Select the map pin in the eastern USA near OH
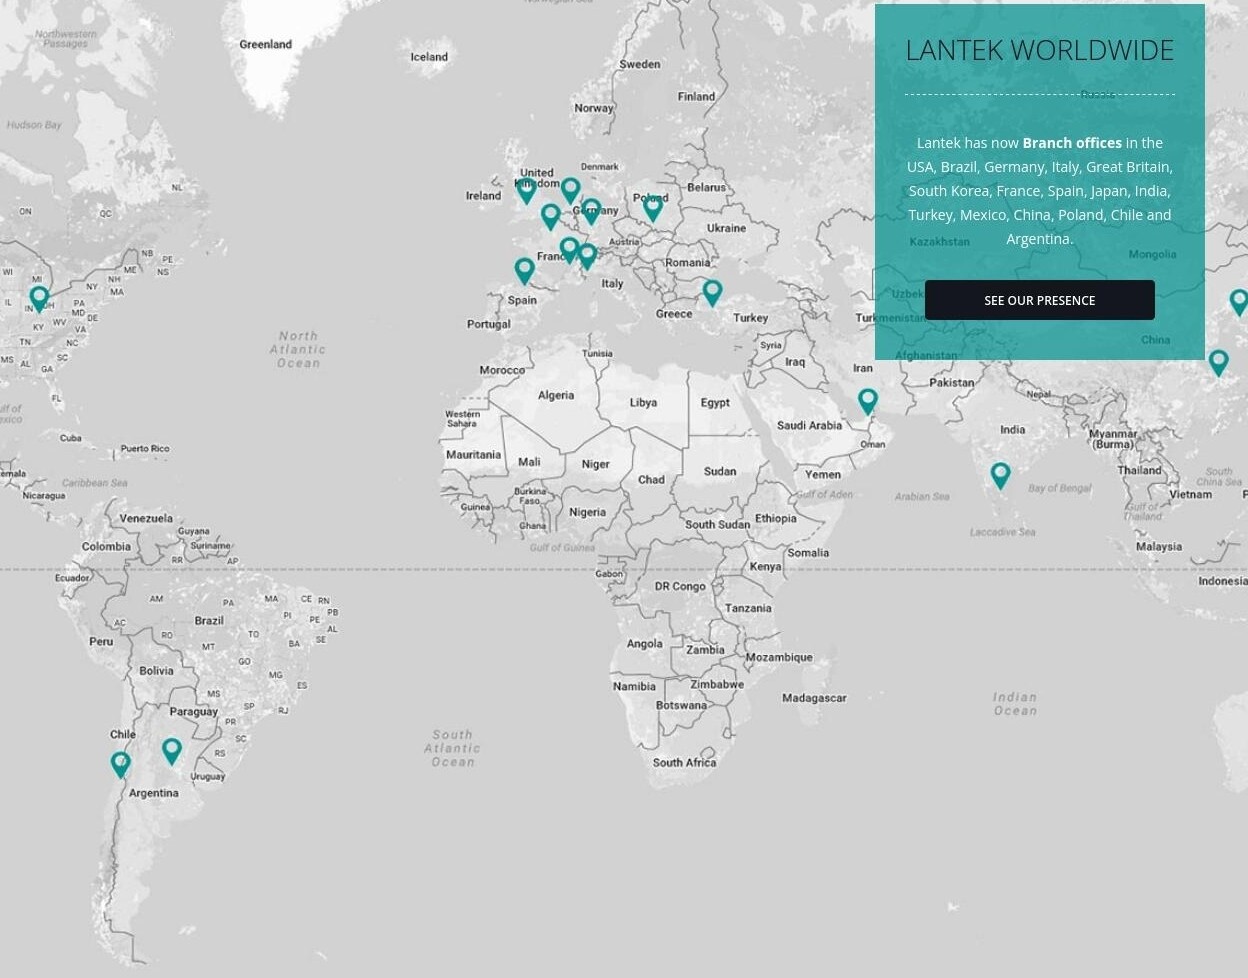The height and width of the screenshot is (978, 1248). (x=39, y=299)
